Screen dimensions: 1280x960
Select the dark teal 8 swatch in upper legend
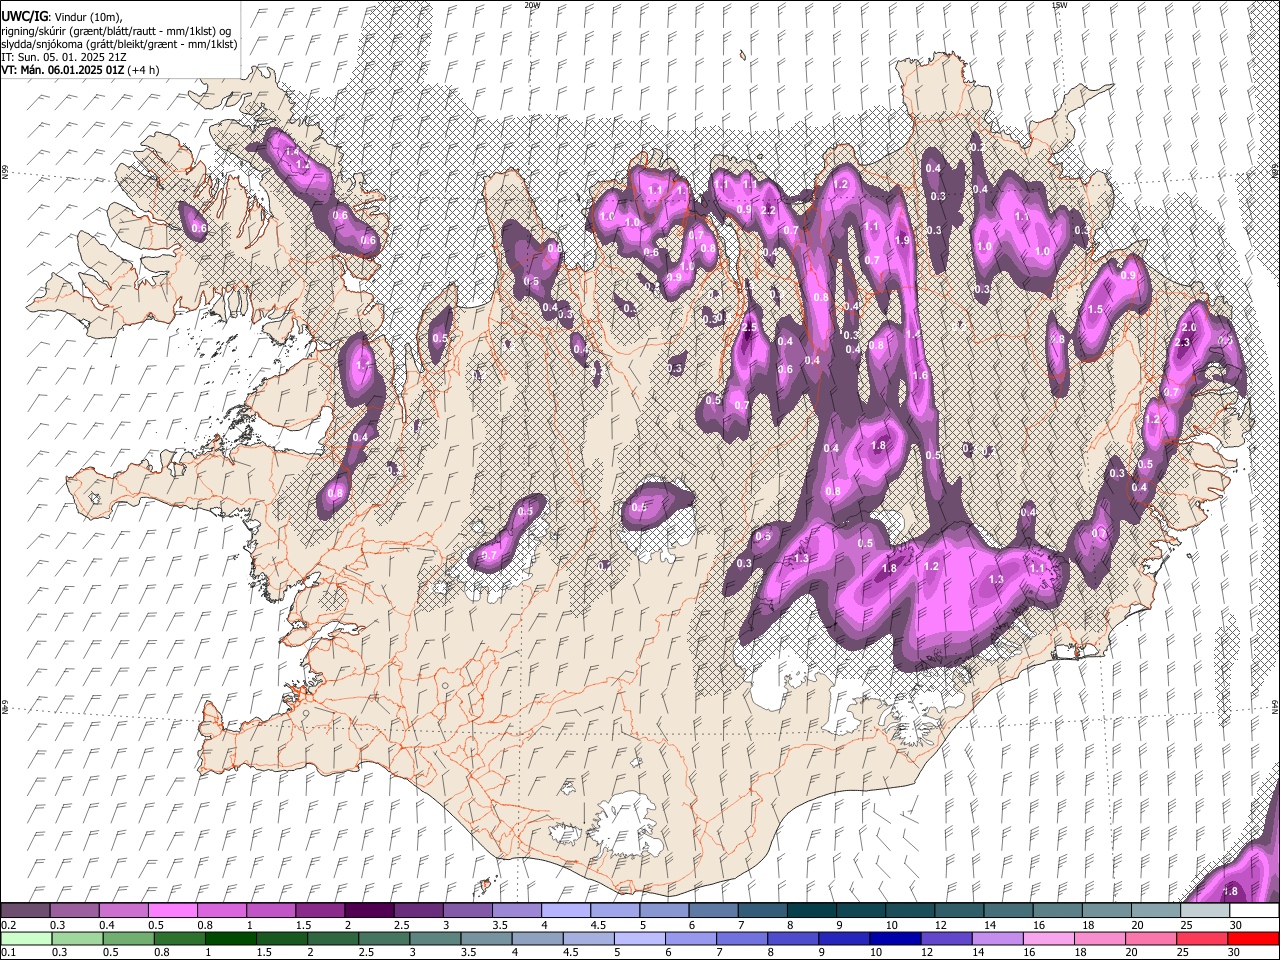(x=810, y=911)
